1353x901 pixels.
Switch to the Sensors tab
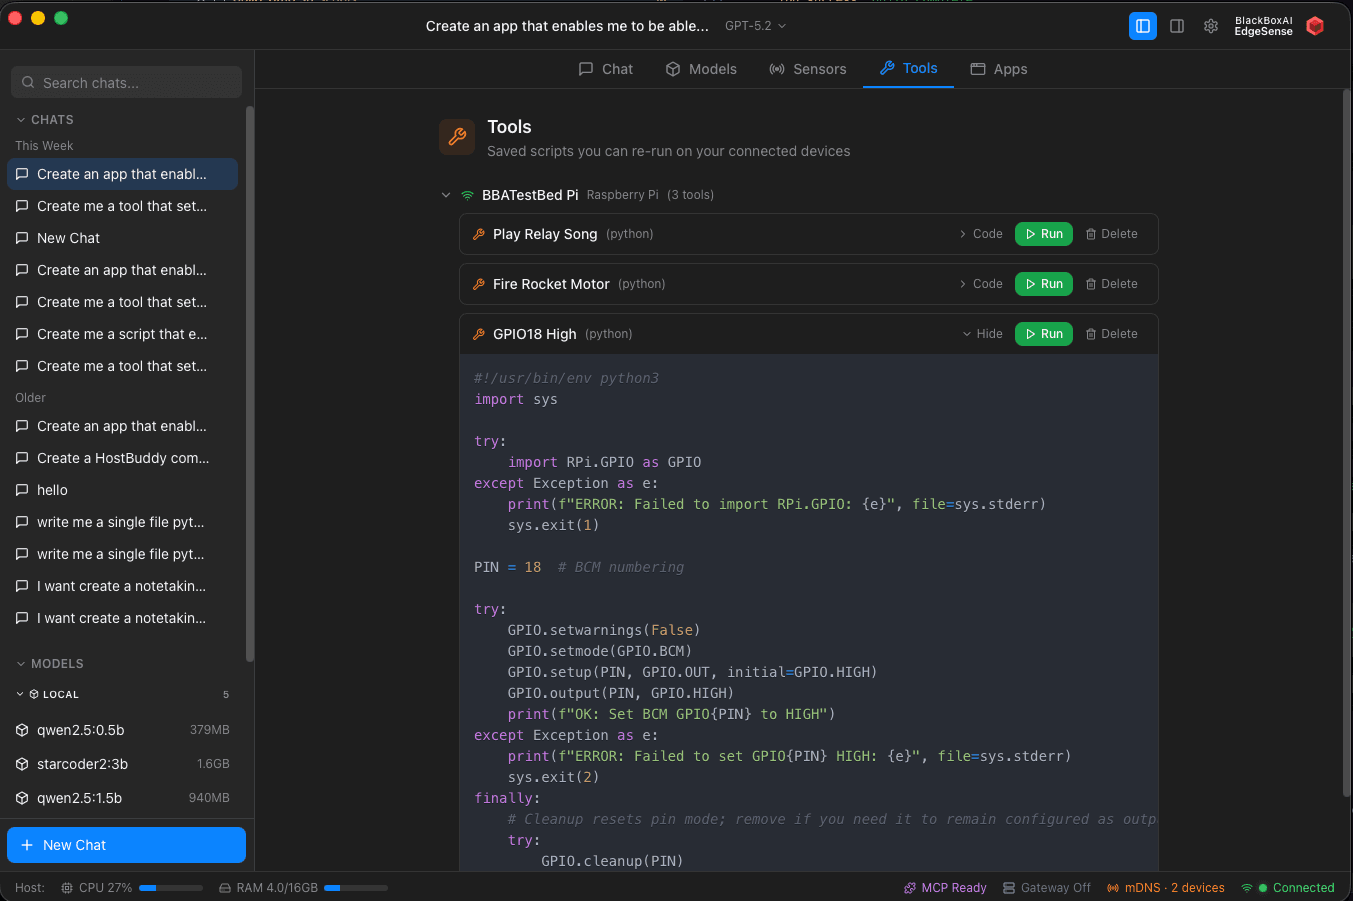(x=808, y=68)
